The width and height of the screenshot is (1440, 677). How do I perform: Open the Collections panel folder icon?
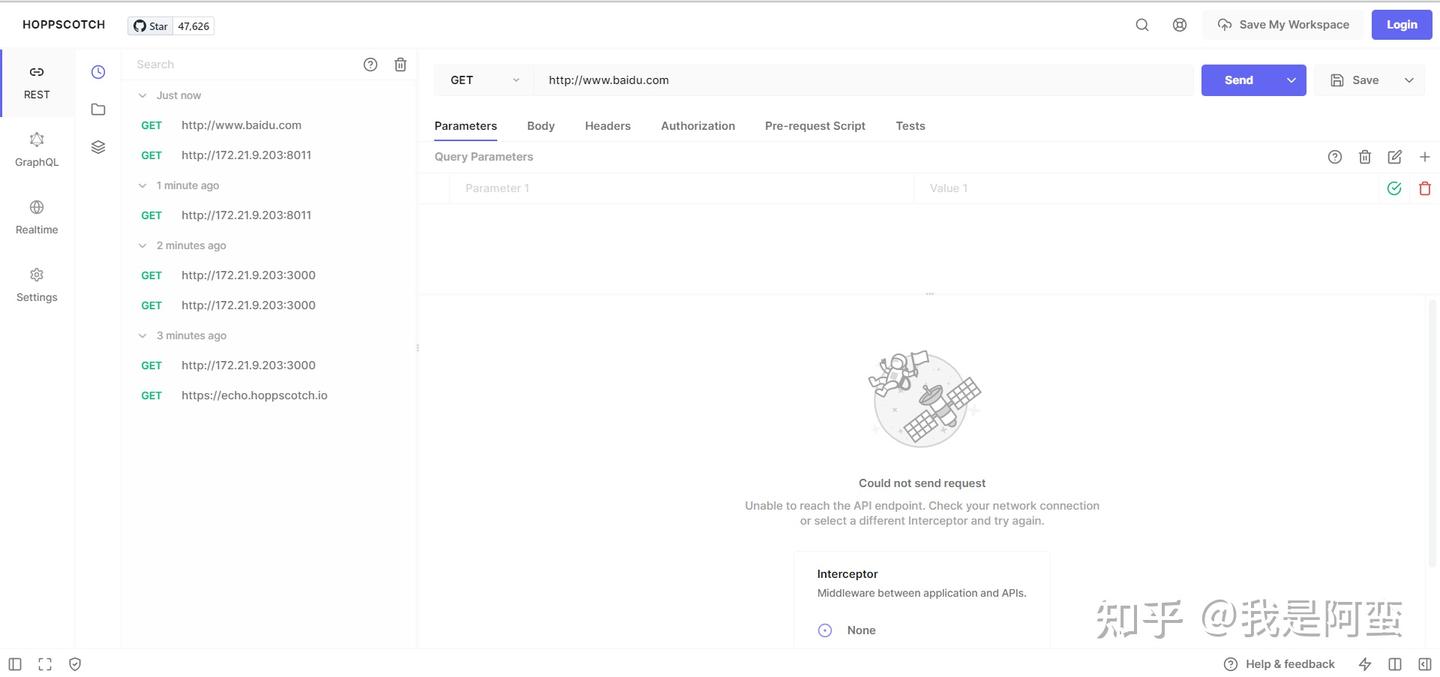click(97, 109)
